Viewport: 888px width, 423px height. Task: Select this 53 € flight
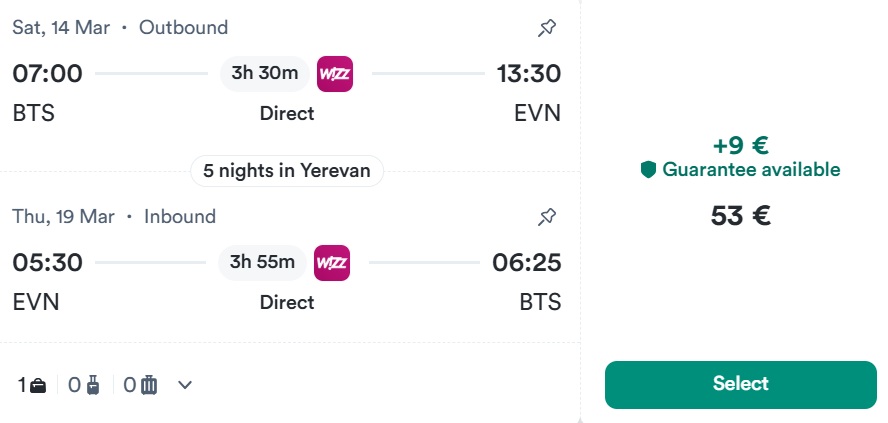coord(740,384)
